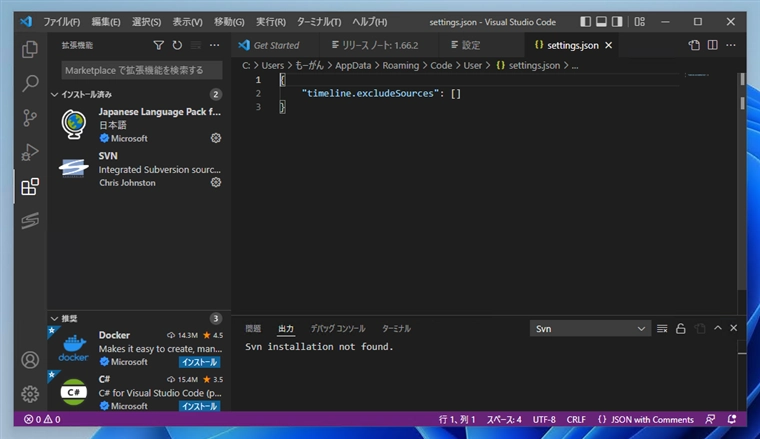Open the Run and Debug view

coord(30,152)
